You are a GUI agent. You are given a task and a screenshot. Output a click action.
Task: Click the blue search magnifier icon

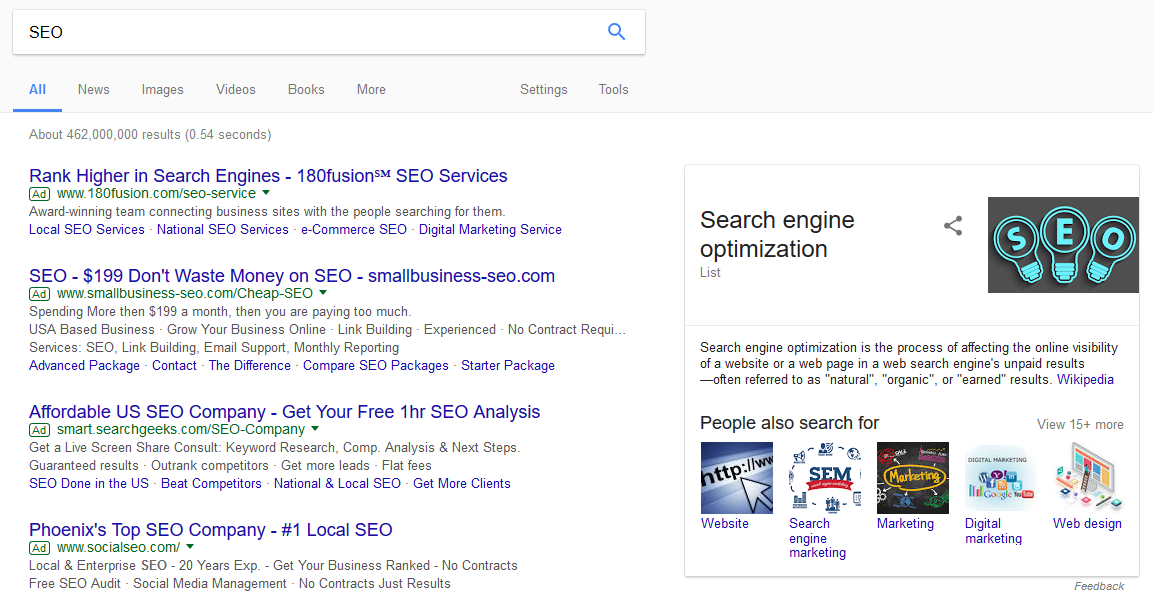click(x=616, y=32)
